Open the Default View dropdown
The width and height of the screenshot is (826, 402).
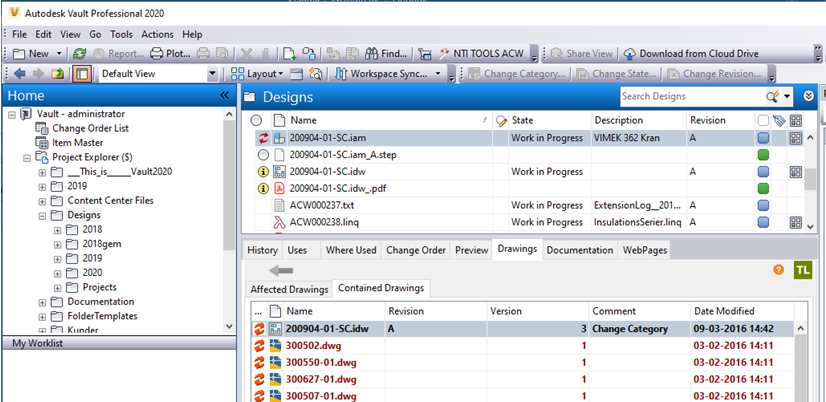click(212, 74)
